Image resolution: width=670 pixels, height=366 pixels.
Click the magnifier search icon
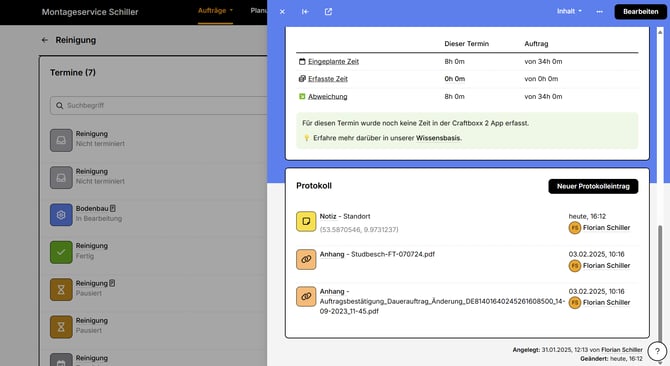[x=59, y=105]
